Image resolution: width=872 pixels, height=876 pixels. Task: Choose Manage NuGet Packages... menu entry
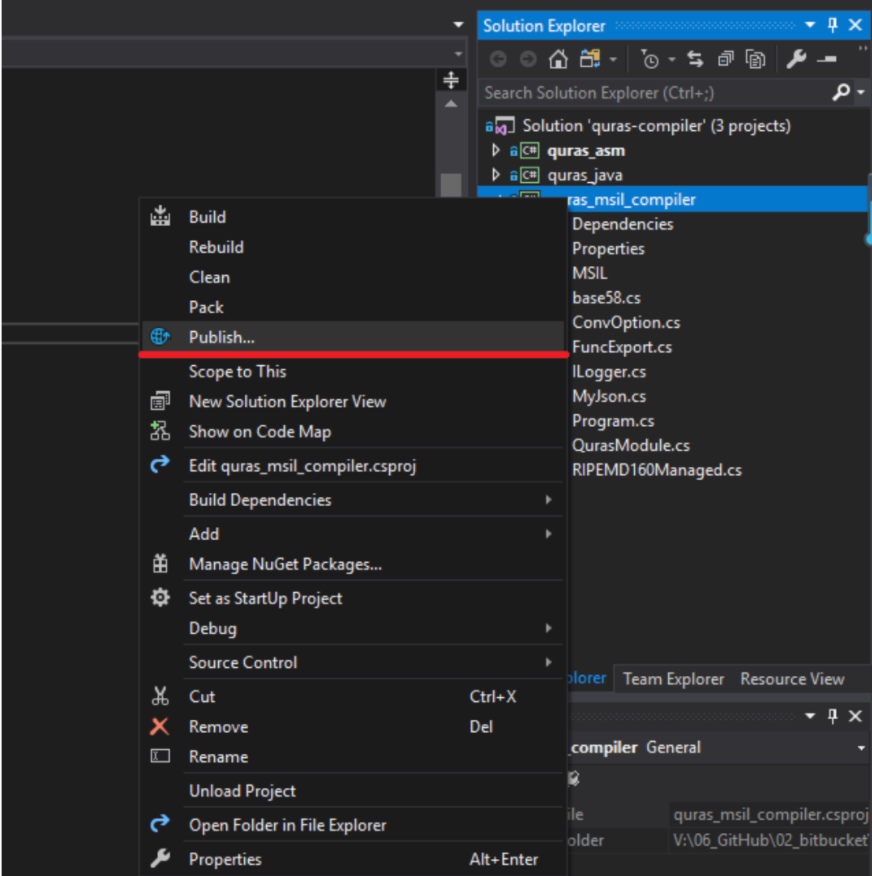285,564
